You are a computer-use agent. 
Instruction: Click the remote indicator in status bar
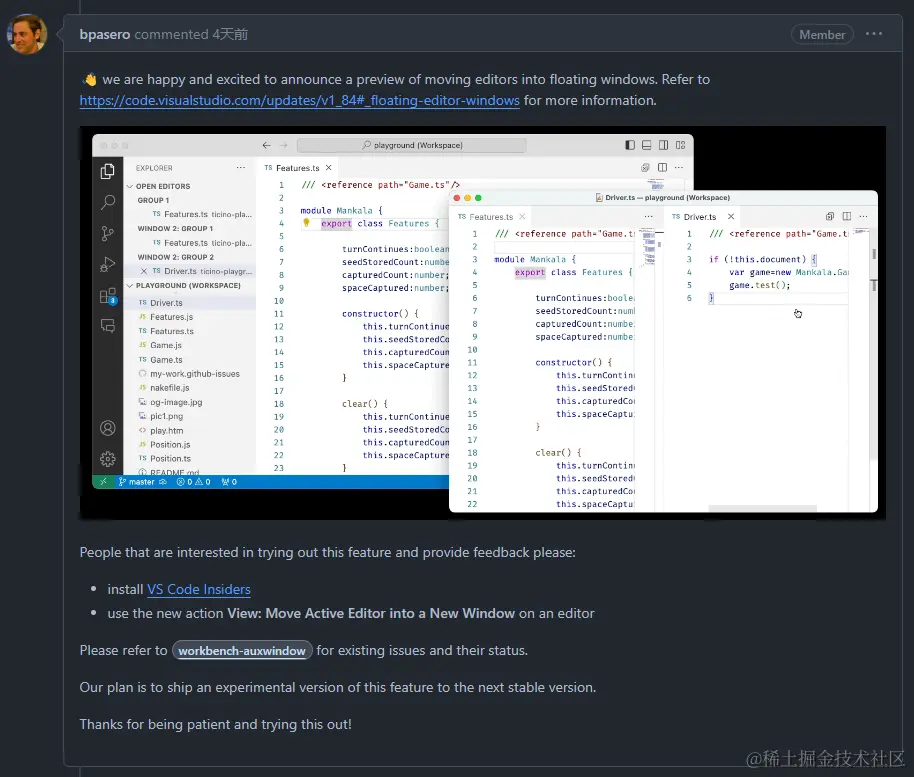[103, 481]
